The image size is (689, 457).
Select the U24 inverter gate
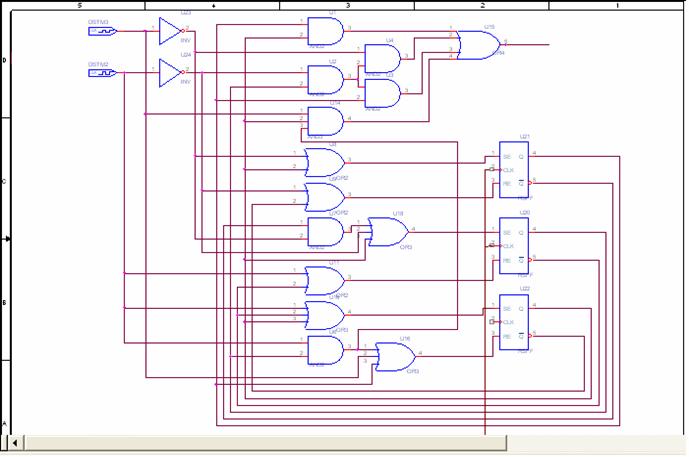(170, 73)
